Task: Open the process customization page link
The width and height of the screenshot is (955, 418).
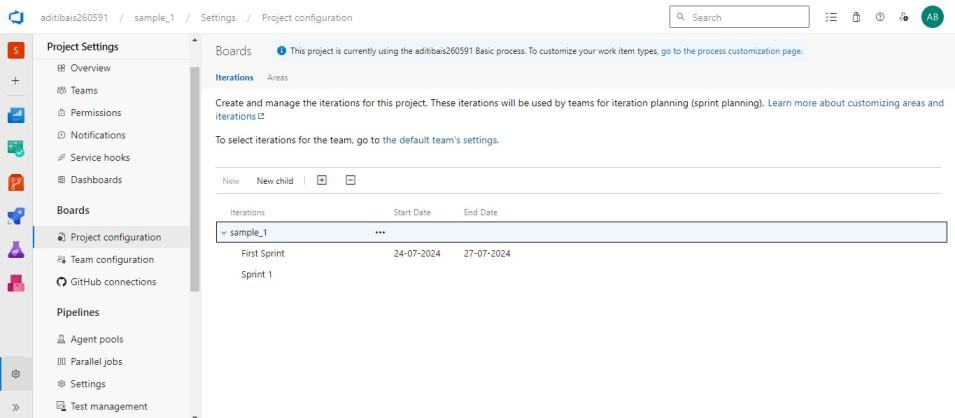Action: click(x=731, y=51)
